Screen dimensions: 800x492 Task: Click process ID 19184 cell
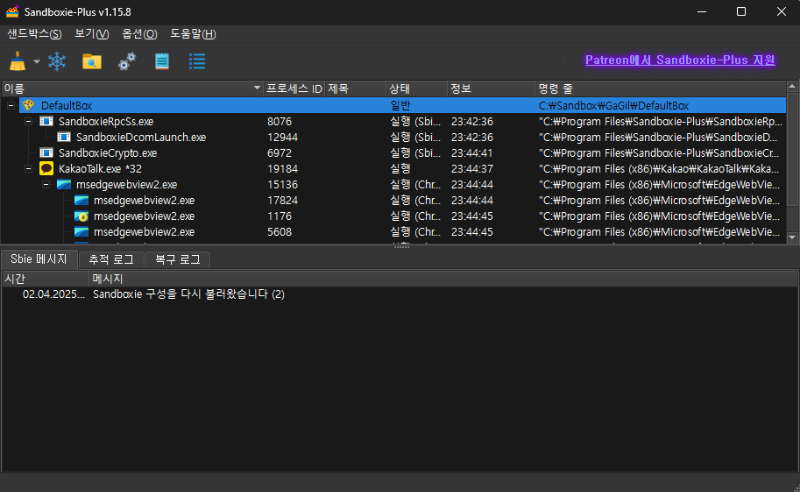point(283,169)
